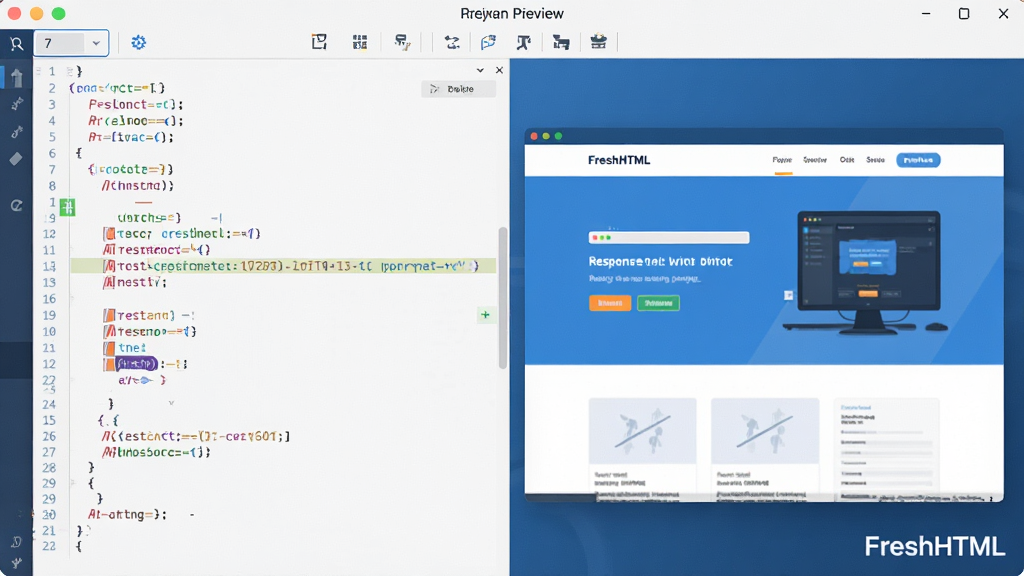Image resolution: width=1024 pixels, height=576 pixels.
Task: Click the third sidebar tool icon
Action: pos(17,132)
